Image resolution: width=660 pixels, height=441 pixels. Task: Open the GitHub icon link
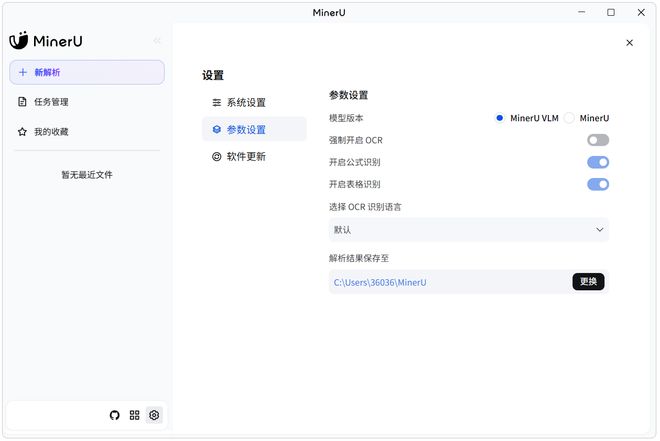coord(114,415)
